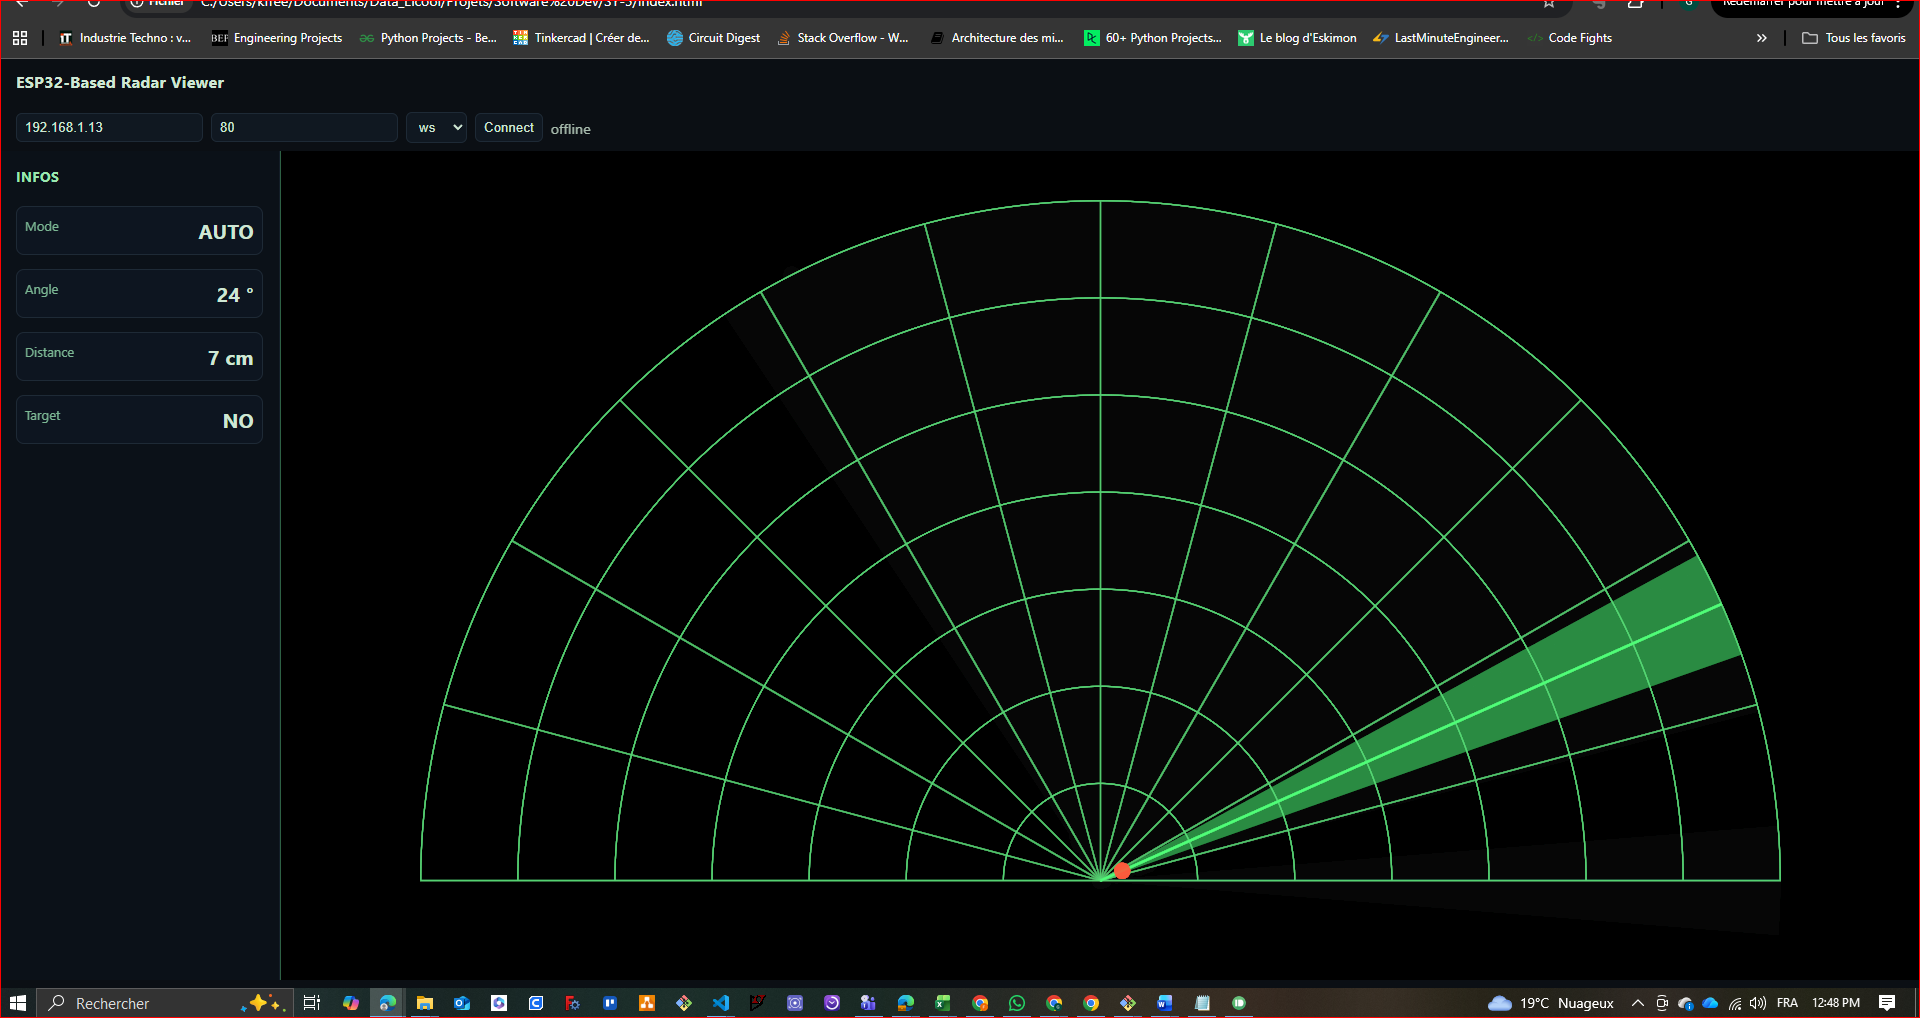Open the notification center icon

pos(1887,1003)
